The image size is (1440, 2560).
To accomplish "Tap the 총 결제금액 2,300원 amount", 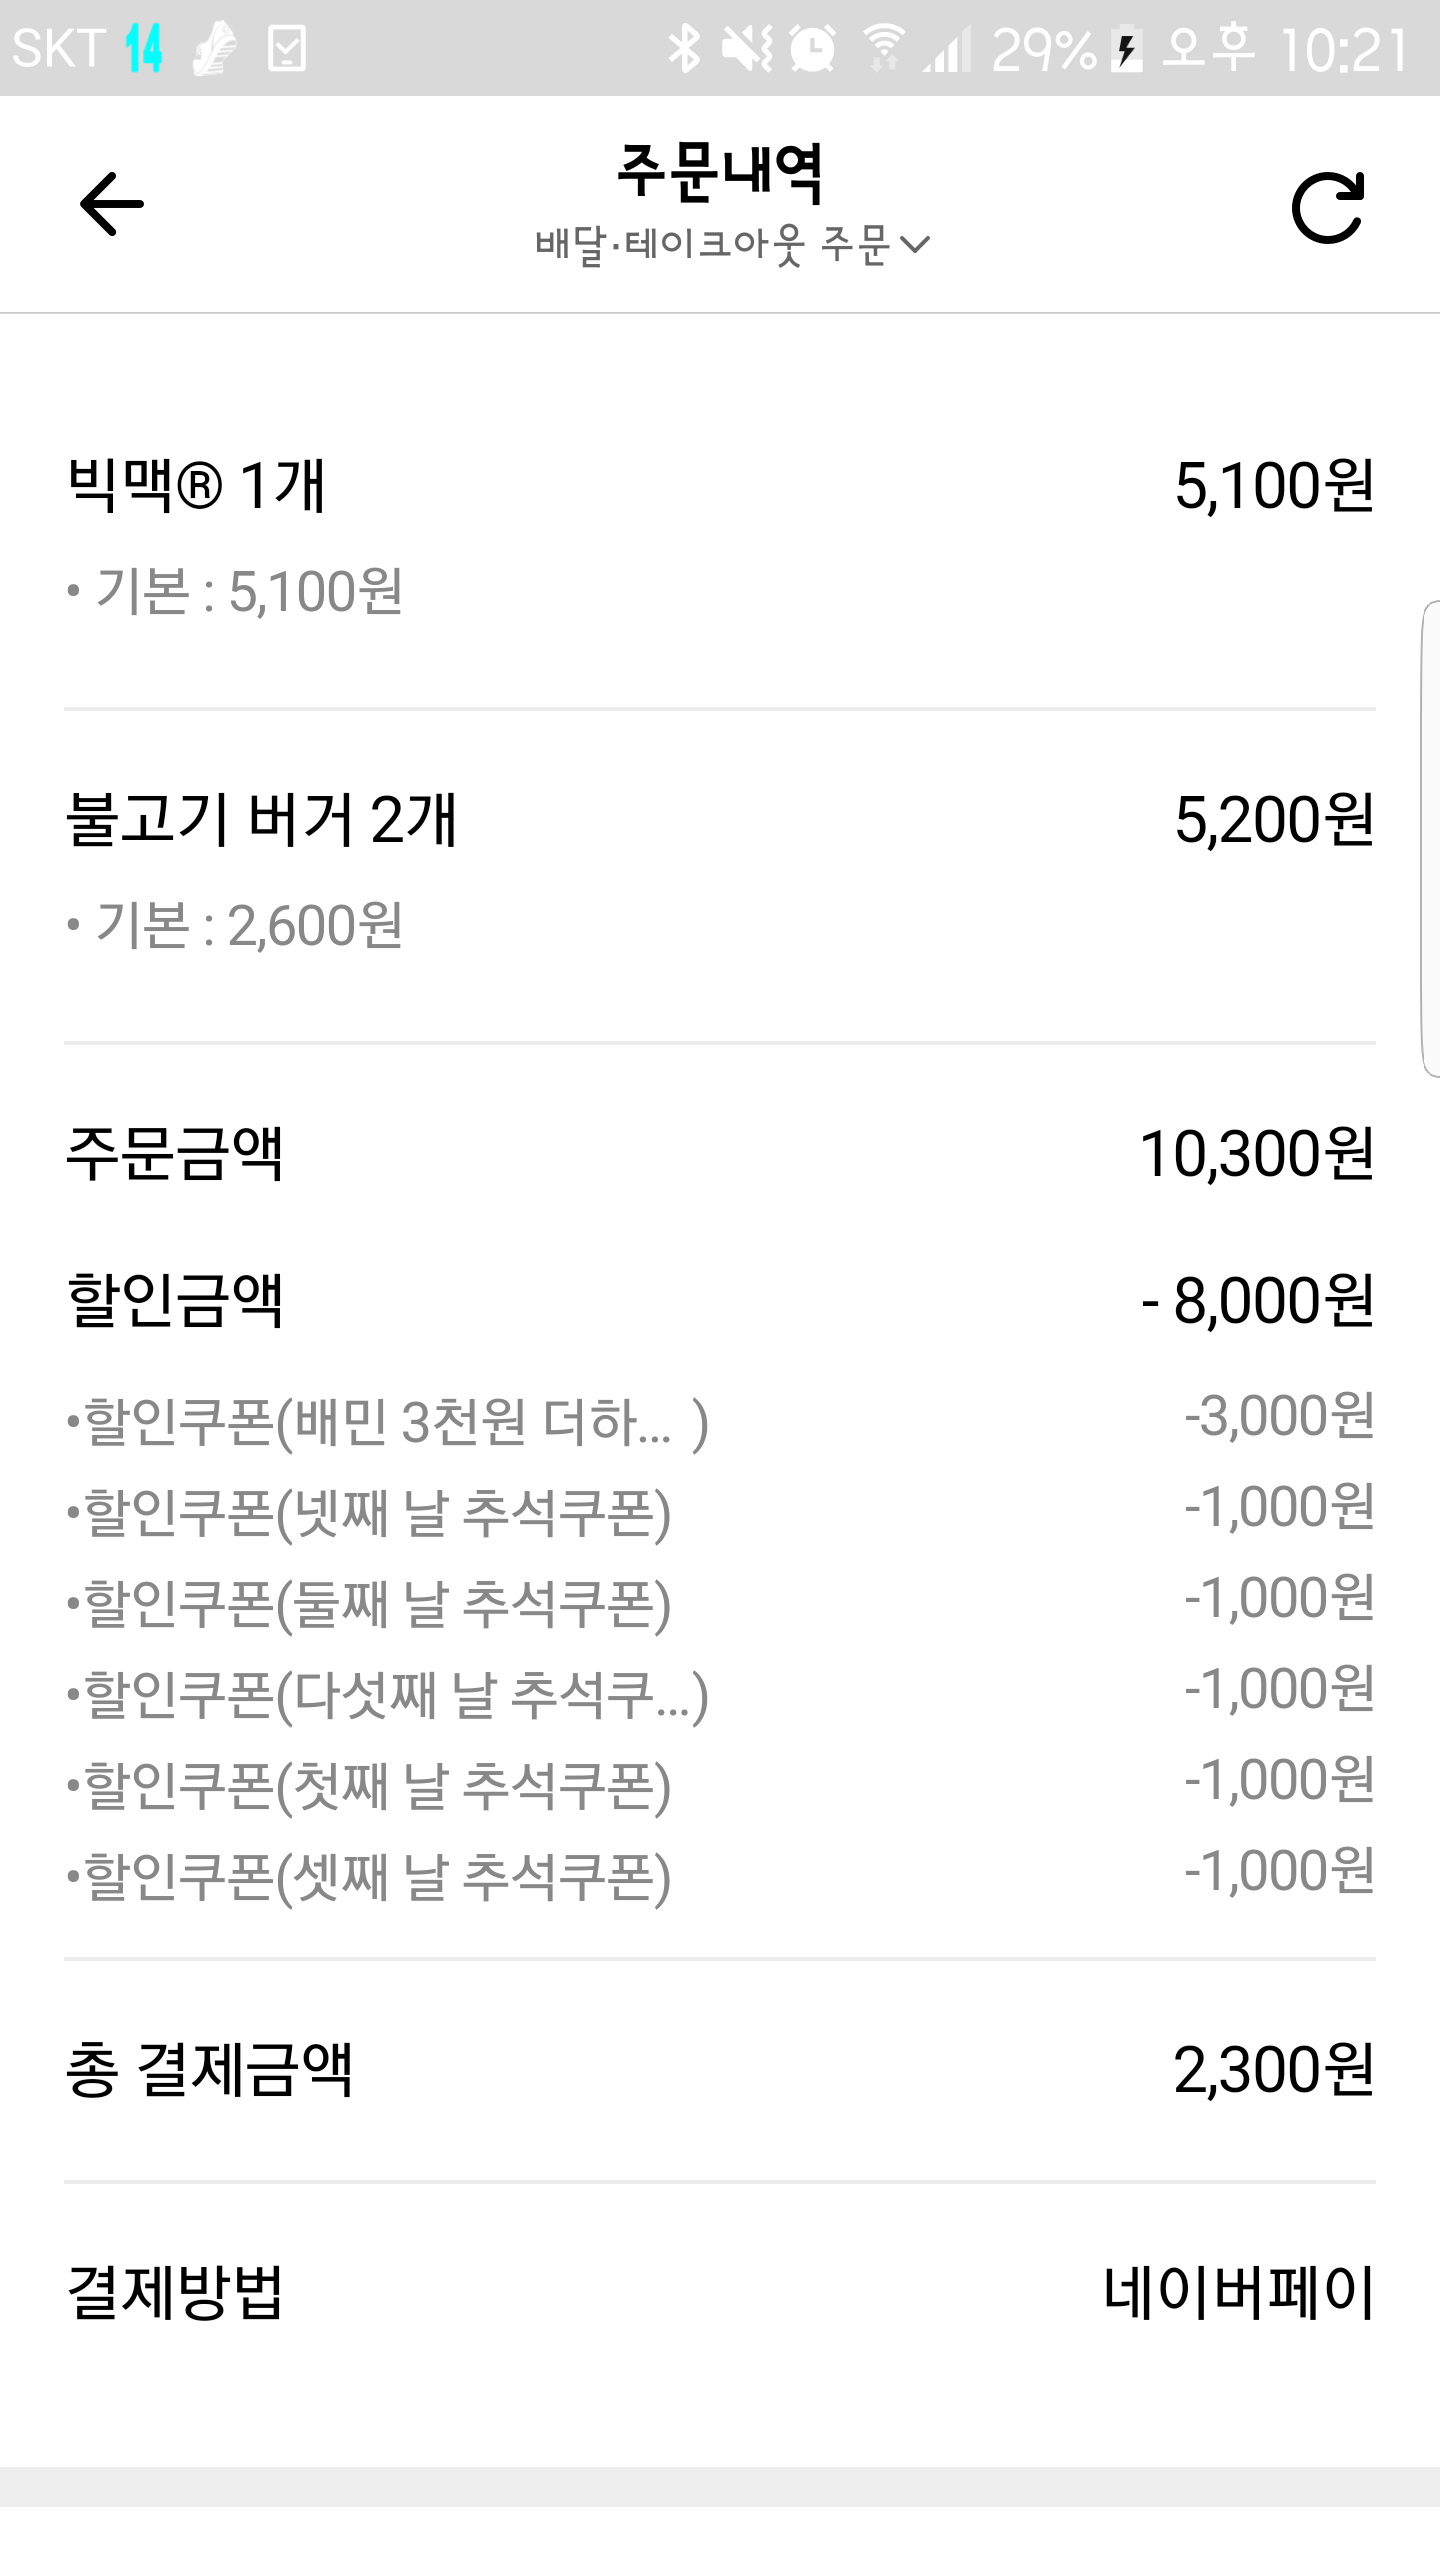I will point(1273,2070).
